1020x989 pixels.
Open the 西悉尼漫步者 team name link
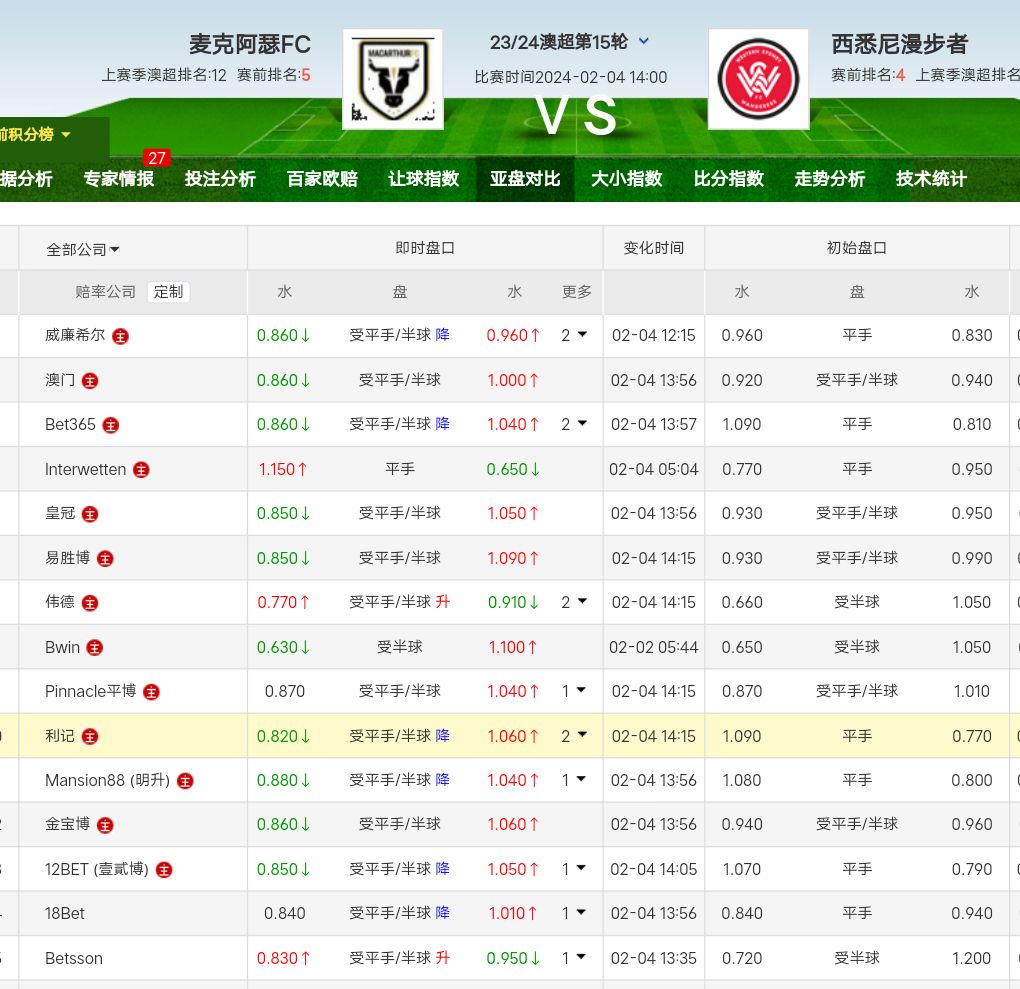[x=899, y=45]
